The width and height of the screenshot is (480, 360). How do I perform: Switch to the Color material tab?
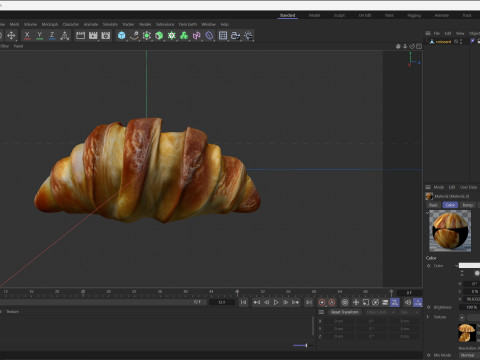click(450, 205)
